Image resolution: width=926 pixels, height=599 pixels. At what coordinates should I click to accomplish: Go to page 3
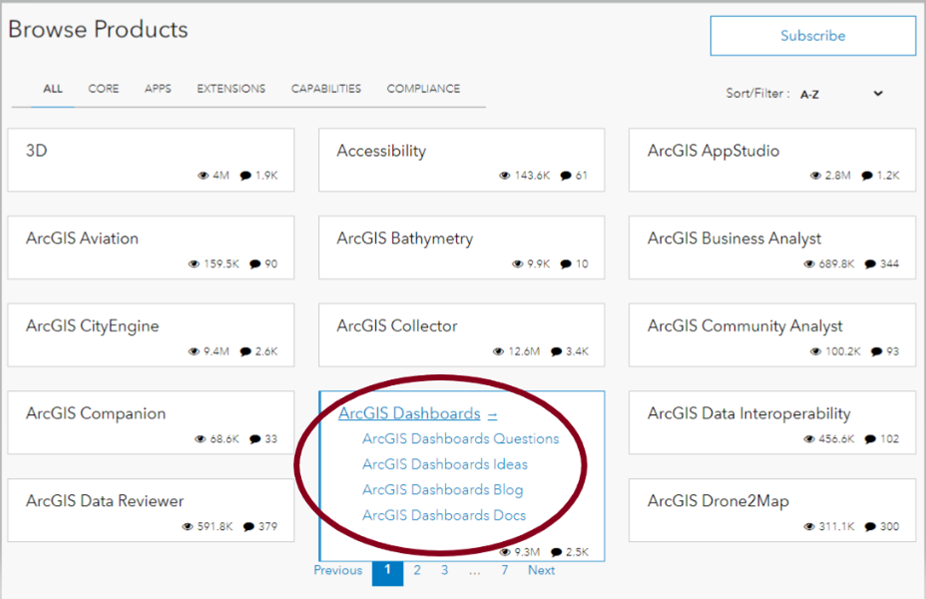(444, 570)
